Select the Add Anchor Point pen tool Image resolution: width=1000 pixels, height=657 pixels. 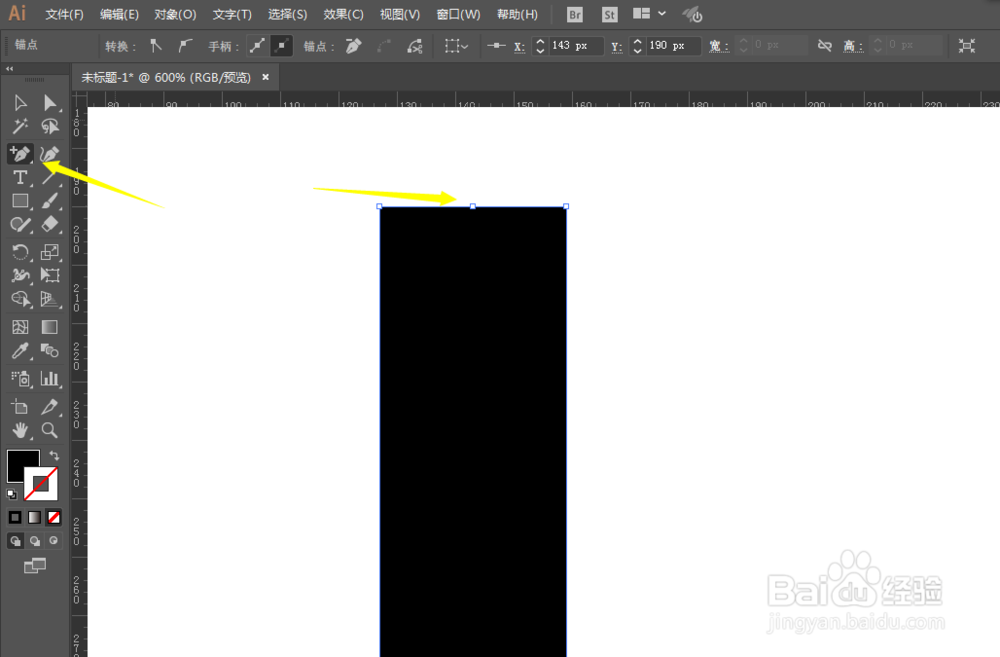click(20, 154)
